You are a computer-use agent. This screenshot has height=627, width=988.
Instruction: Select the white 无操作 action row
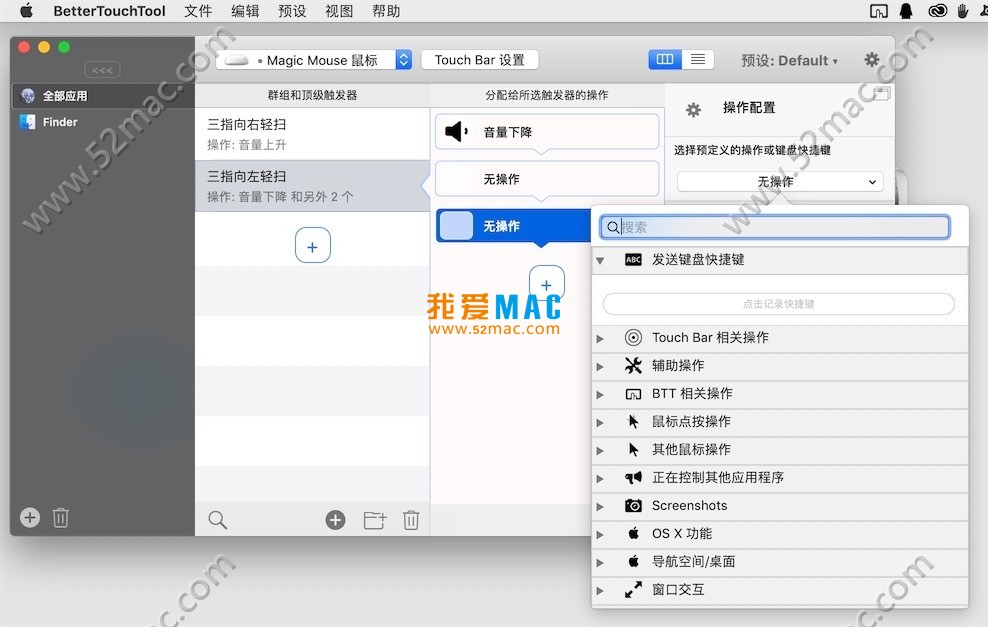point(547,179)
